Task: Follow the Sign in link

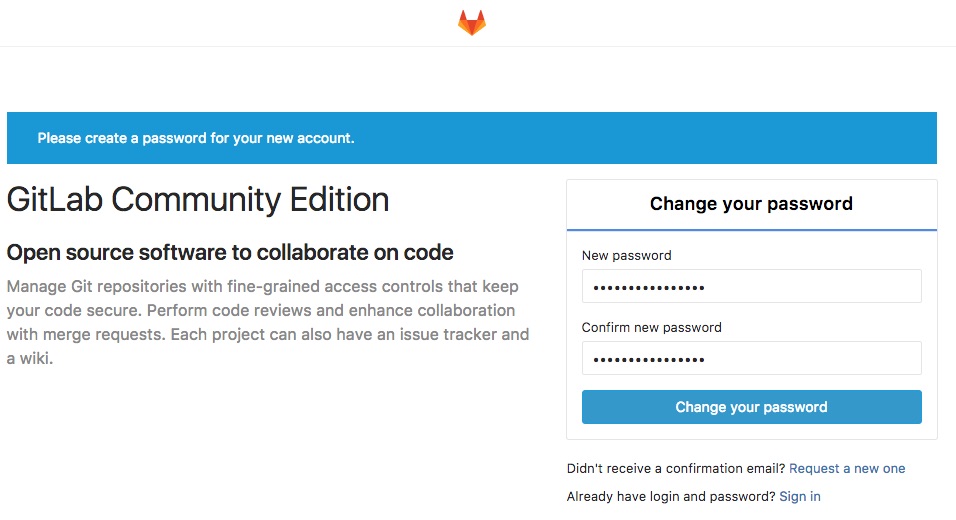Action: coord(799,496)
